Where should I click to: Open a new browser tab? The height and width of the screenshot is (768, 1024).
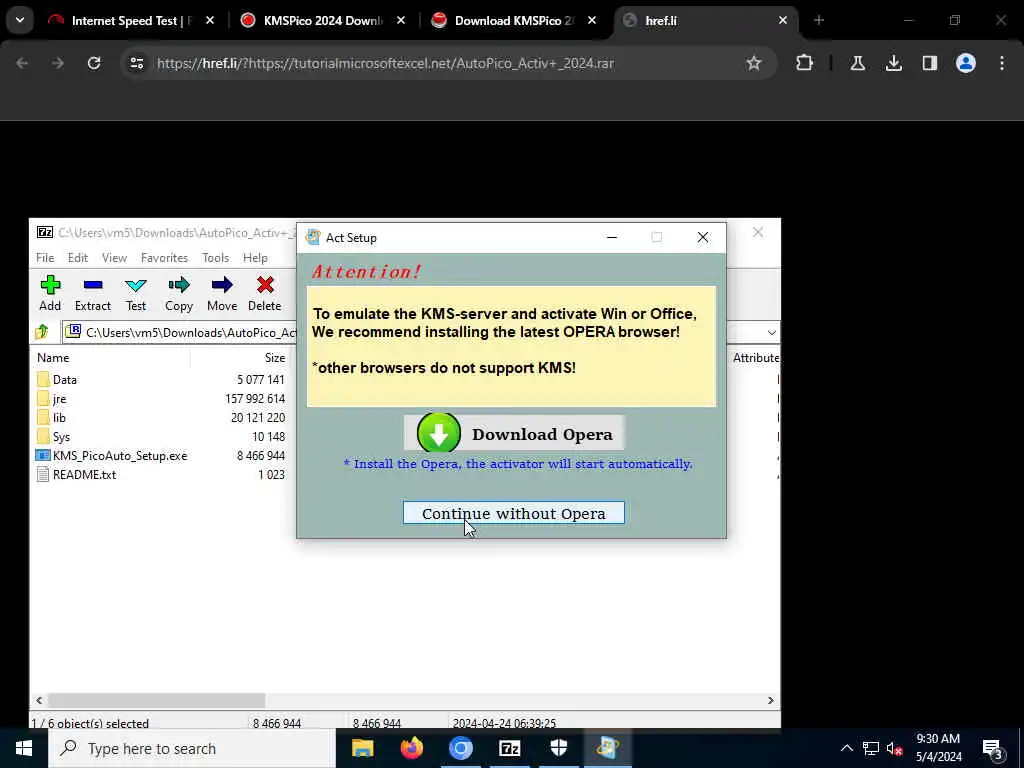[819, 20]
